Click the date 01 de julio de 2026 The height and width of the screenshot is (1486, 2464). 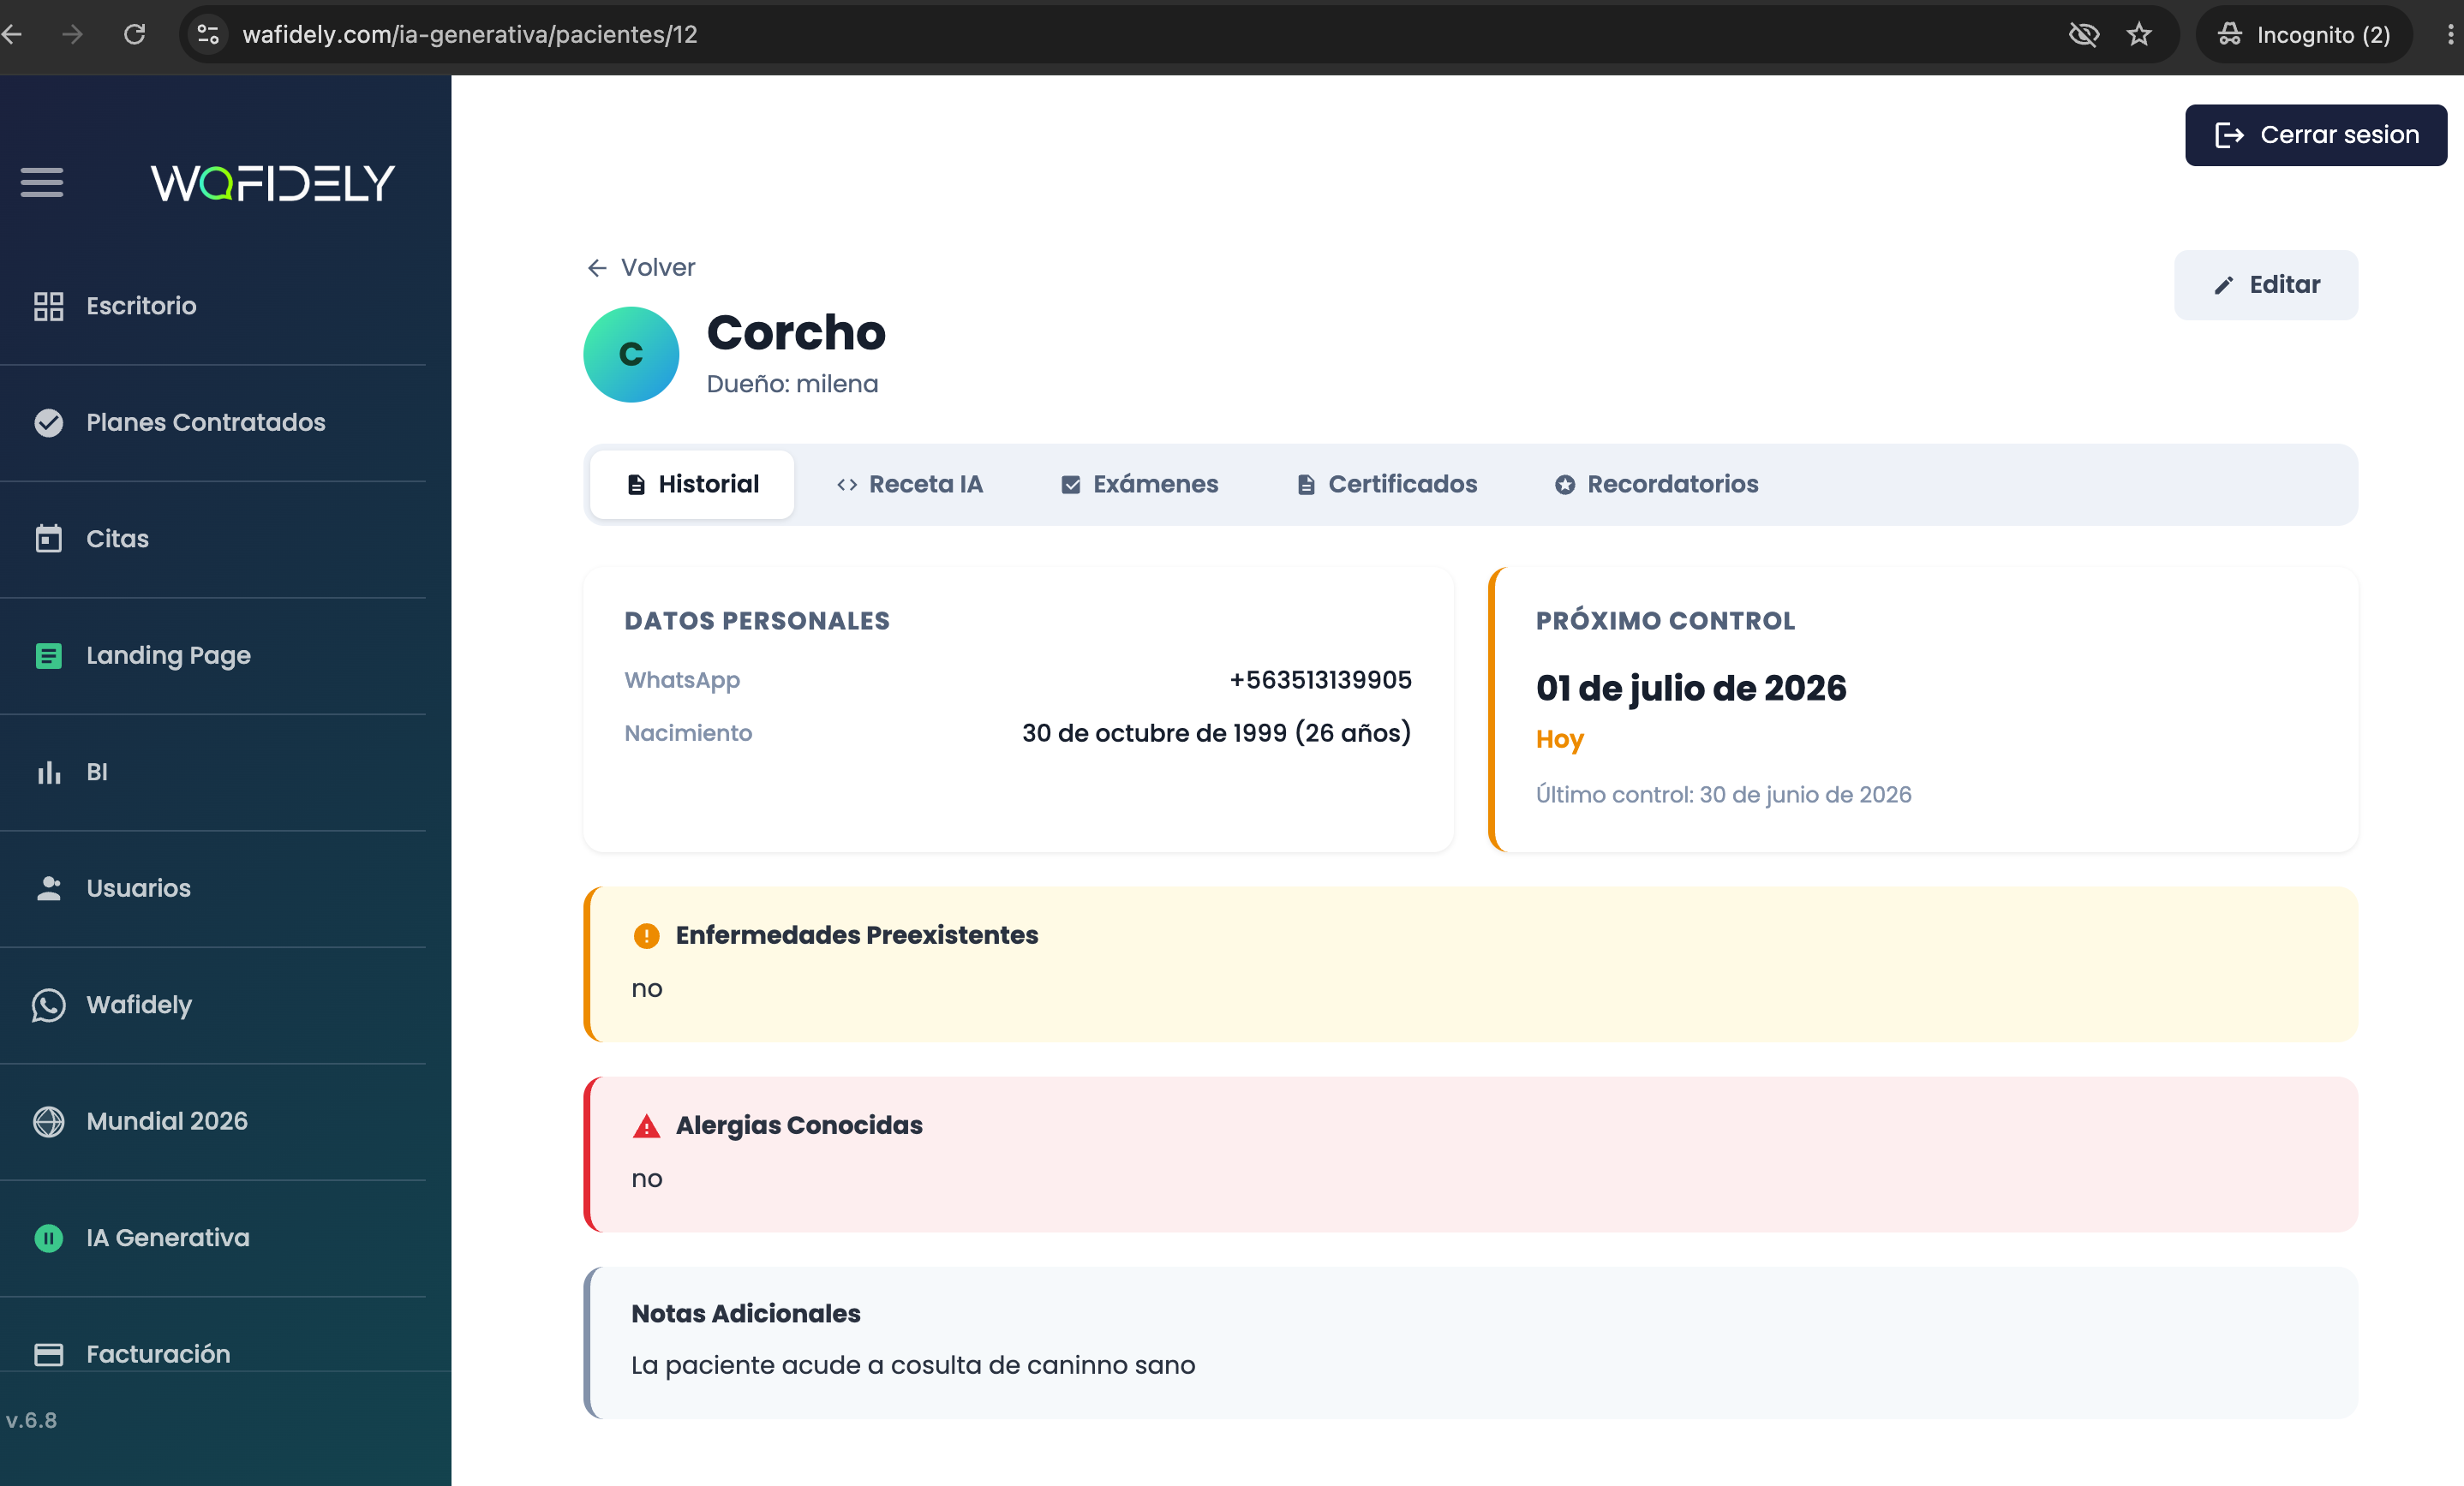pyautogui.click(x=1691, y=688)
